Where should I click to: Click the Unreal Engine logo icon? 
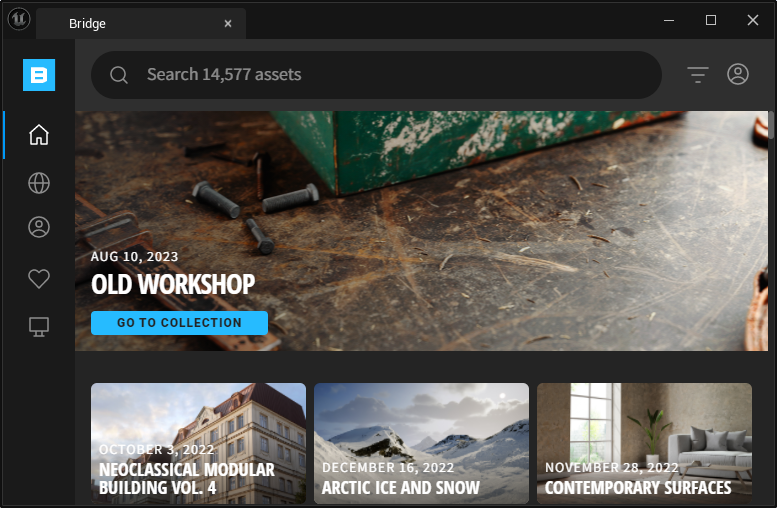click(x=19, y=21)
